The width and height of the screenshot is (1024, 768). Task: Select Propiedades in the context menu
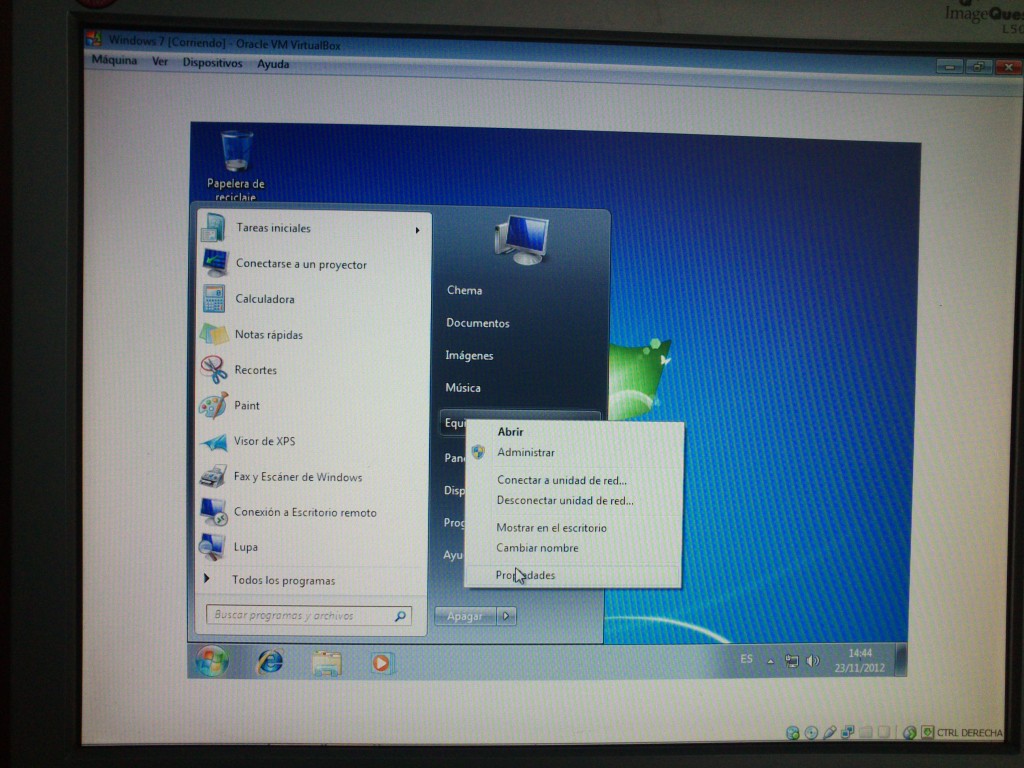pos(526,575)
